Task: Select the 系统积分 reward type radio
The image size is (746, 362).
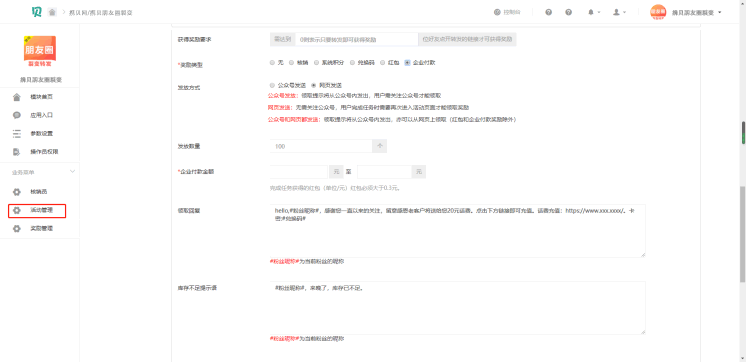Action: [x=316, y=62]
